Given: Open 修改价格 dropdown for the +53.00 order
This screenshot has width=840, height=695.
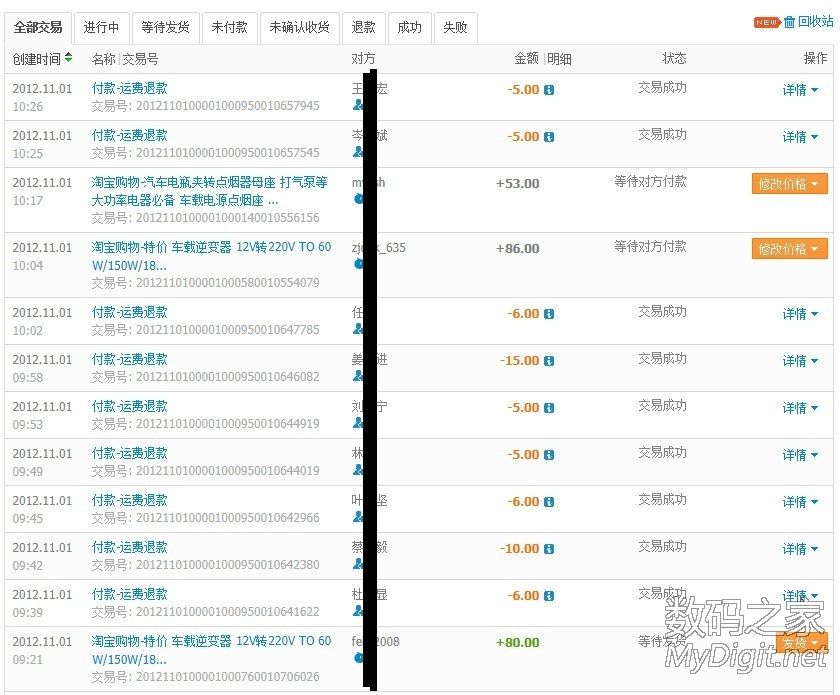Looking at the screenshot, I should point(789,184).
